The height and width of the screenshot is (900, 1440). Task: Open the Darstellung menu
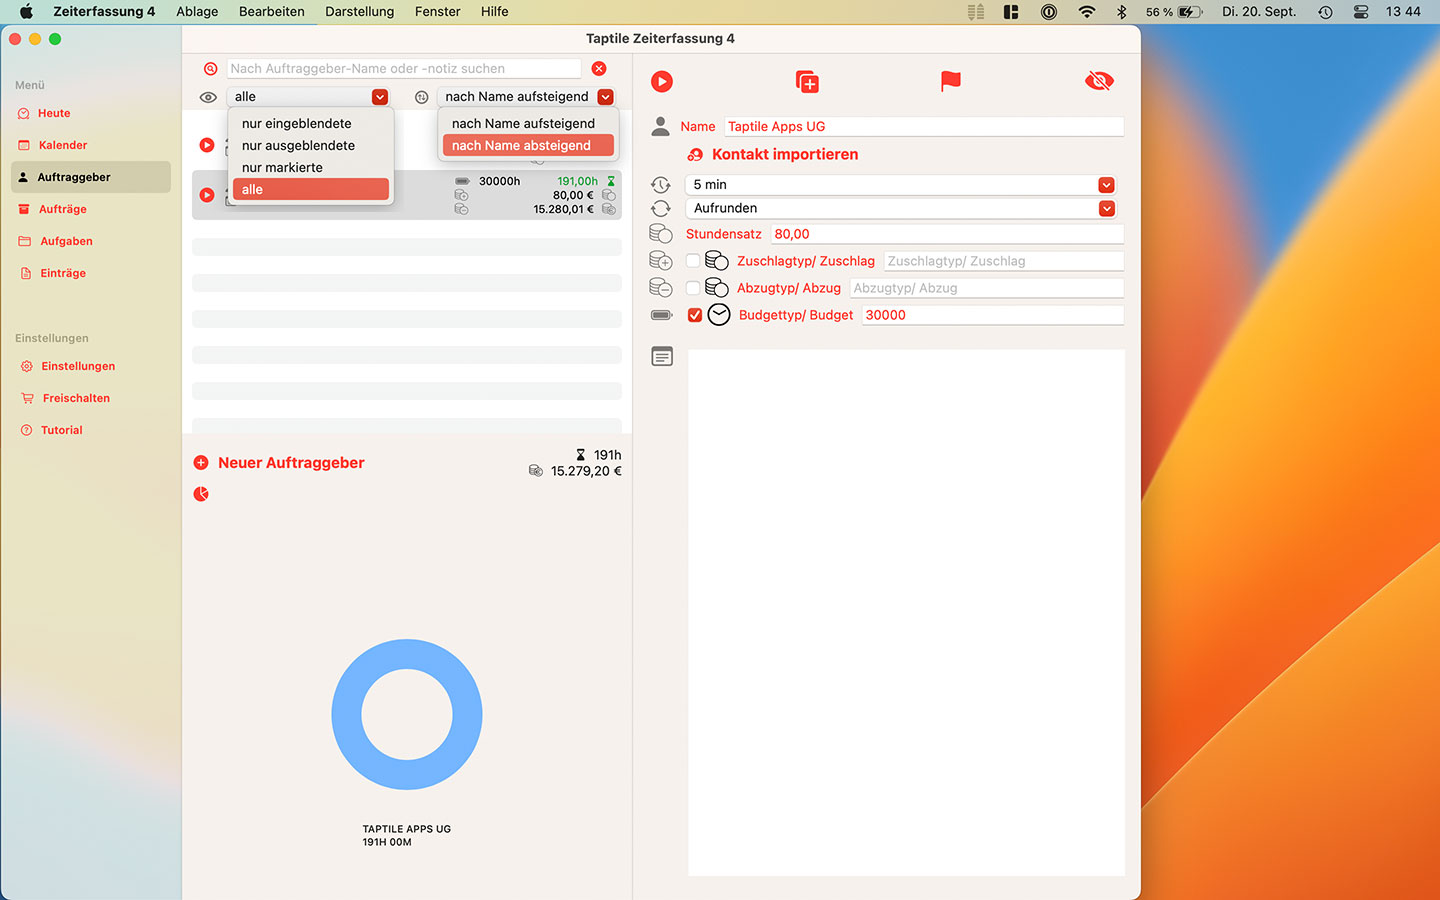click(360, 12)
